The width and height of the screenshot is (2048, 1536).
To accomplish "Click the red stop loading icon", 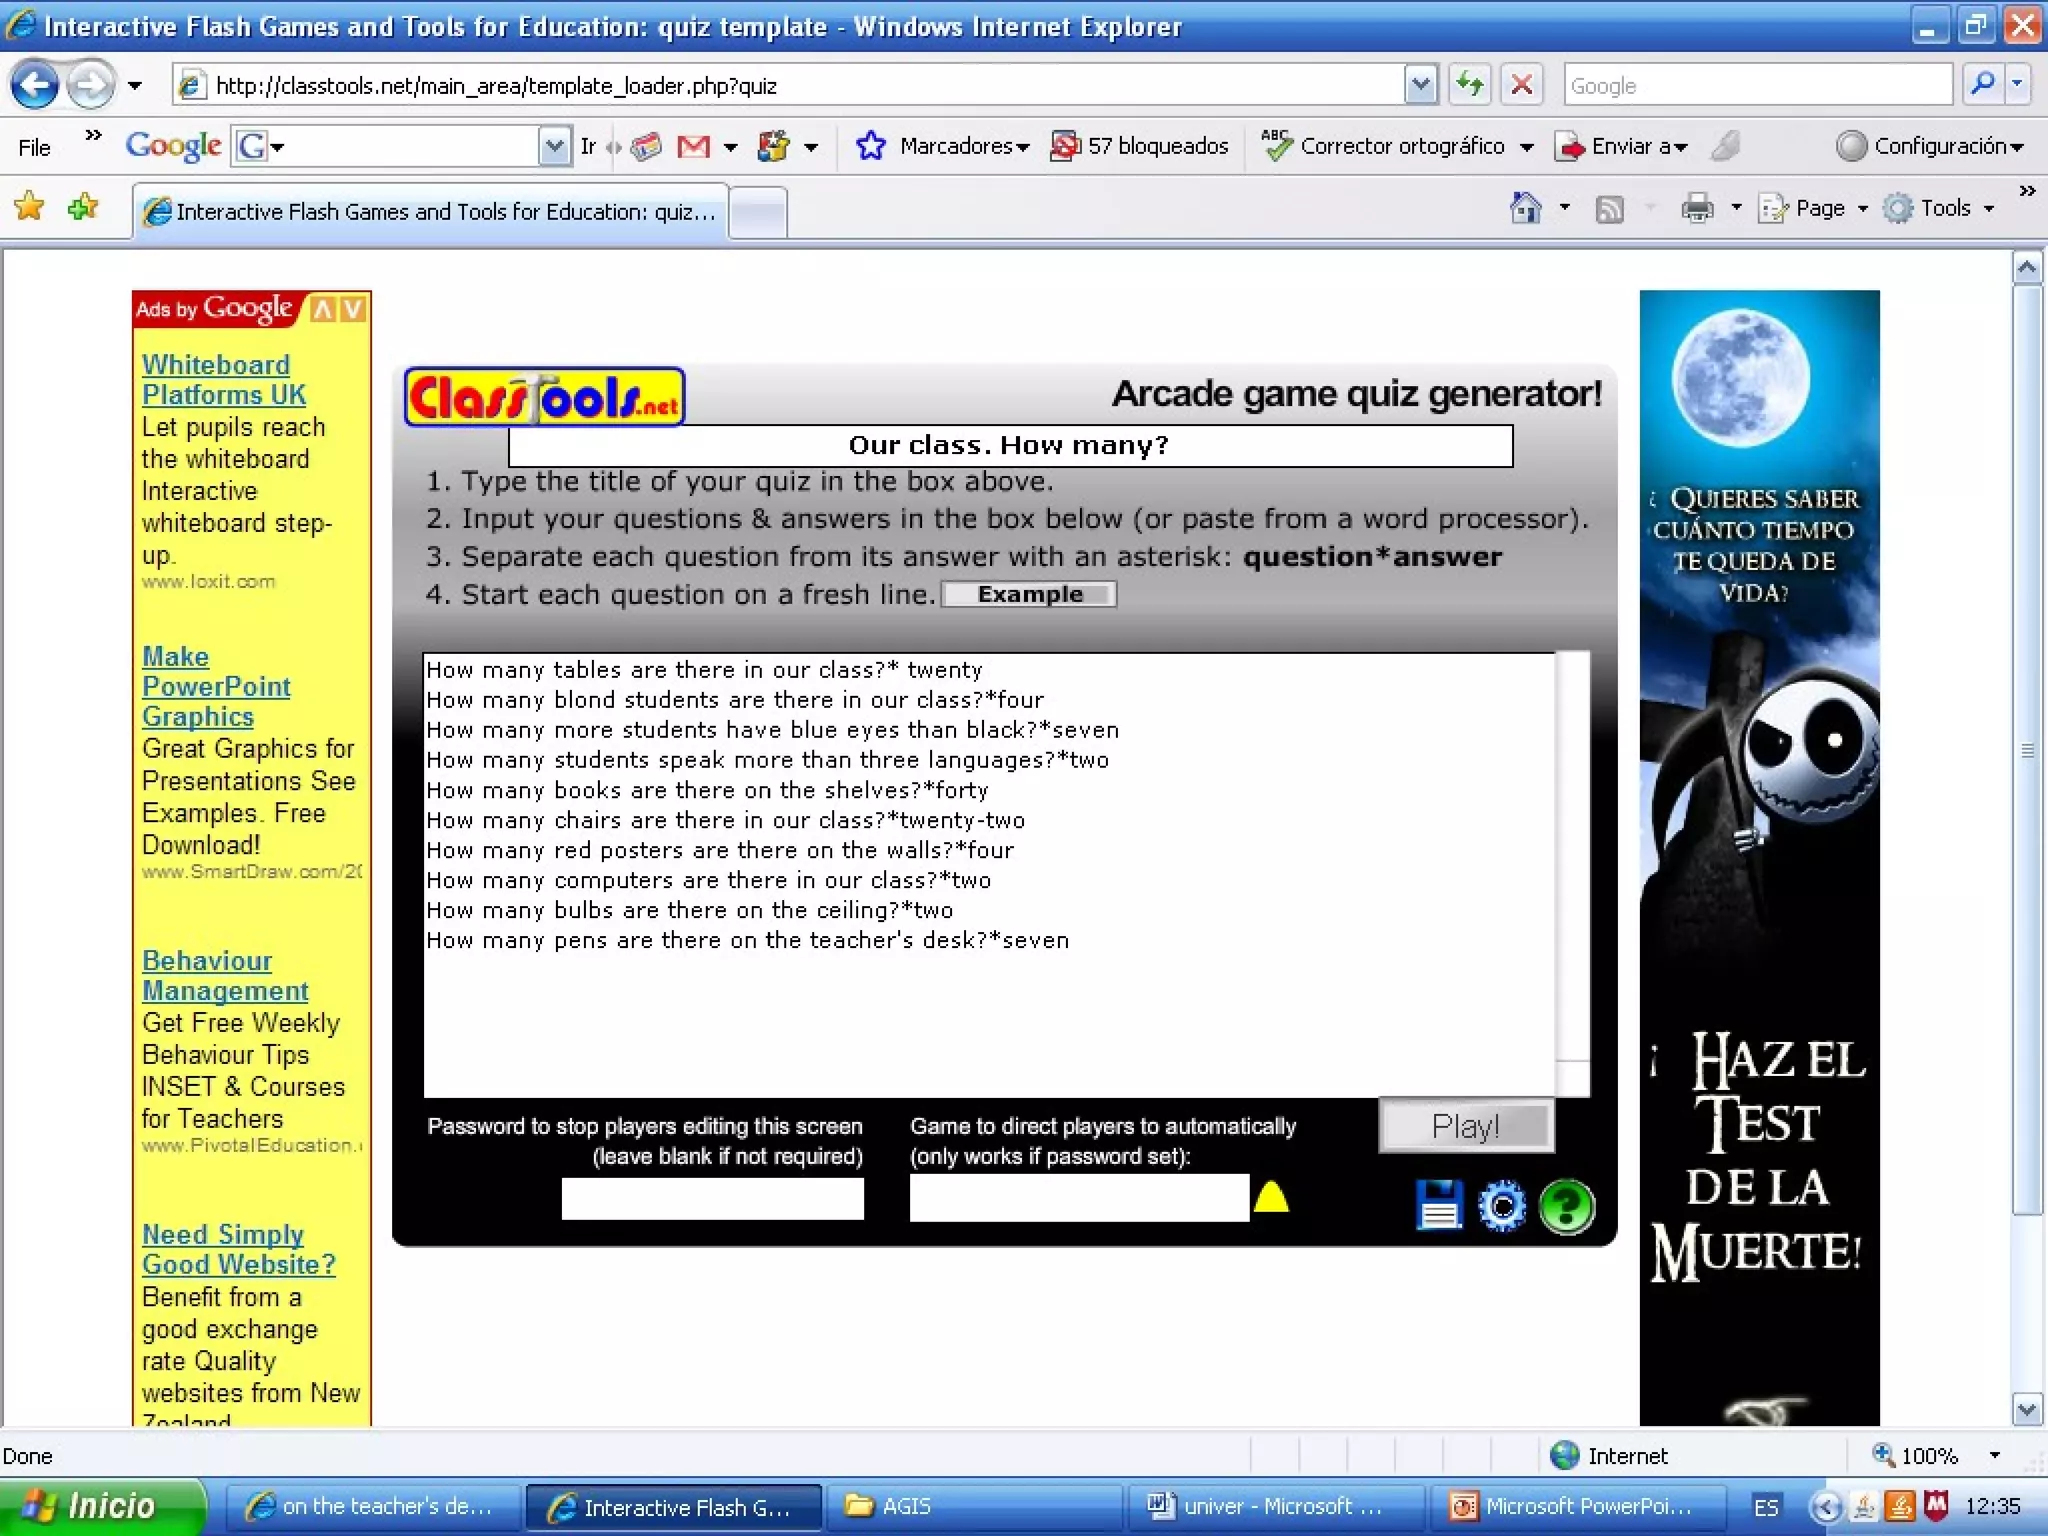I will (x=1521, y=85).
